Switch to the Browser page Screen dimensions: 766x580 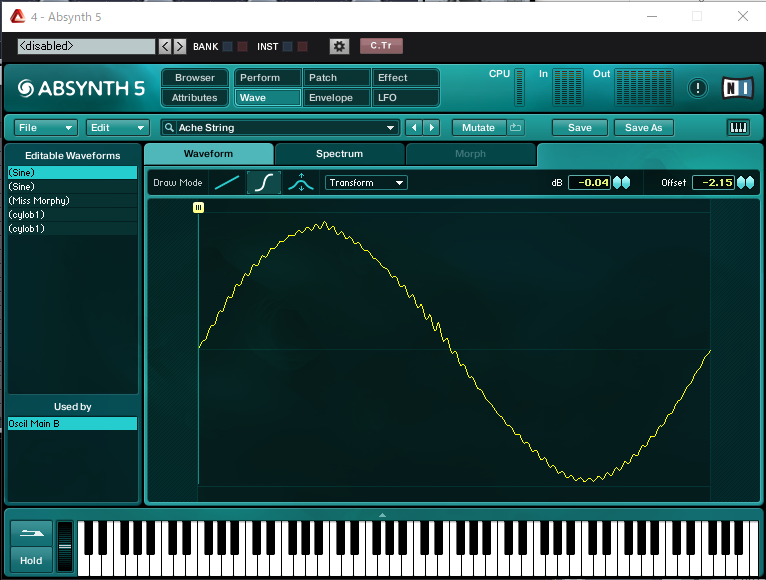point(195,78)
